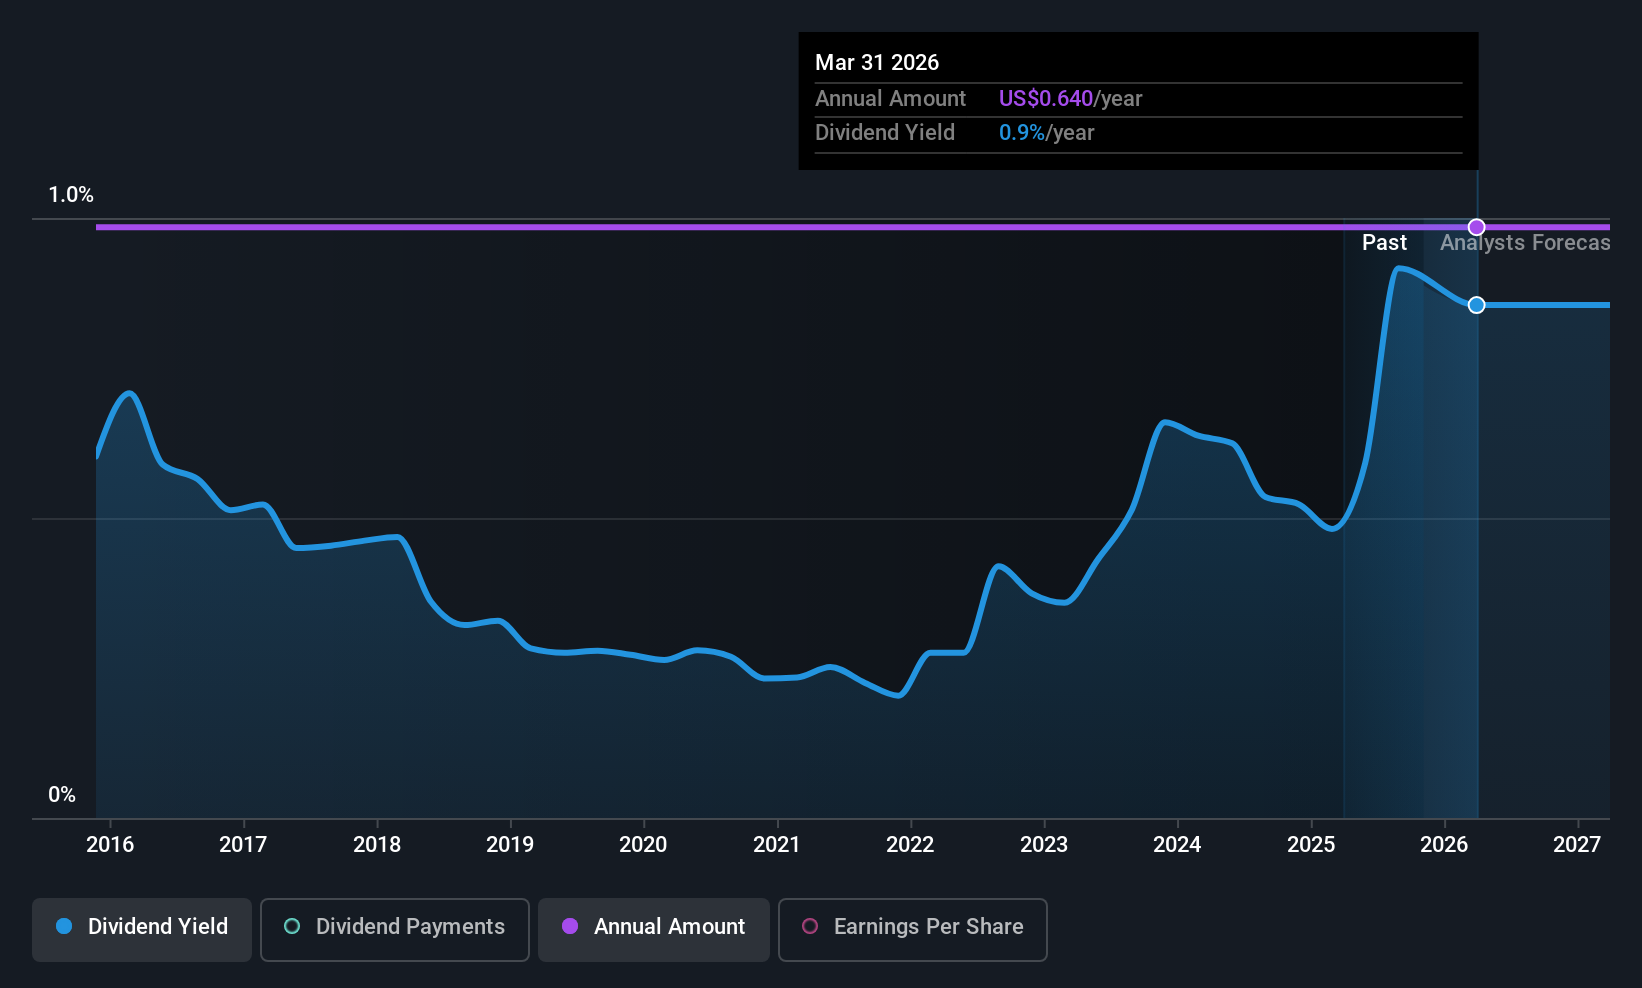Click the 2021 year label on the axis
The width and height of the screenshot is (1642, 988).
[x=777, y=844]
